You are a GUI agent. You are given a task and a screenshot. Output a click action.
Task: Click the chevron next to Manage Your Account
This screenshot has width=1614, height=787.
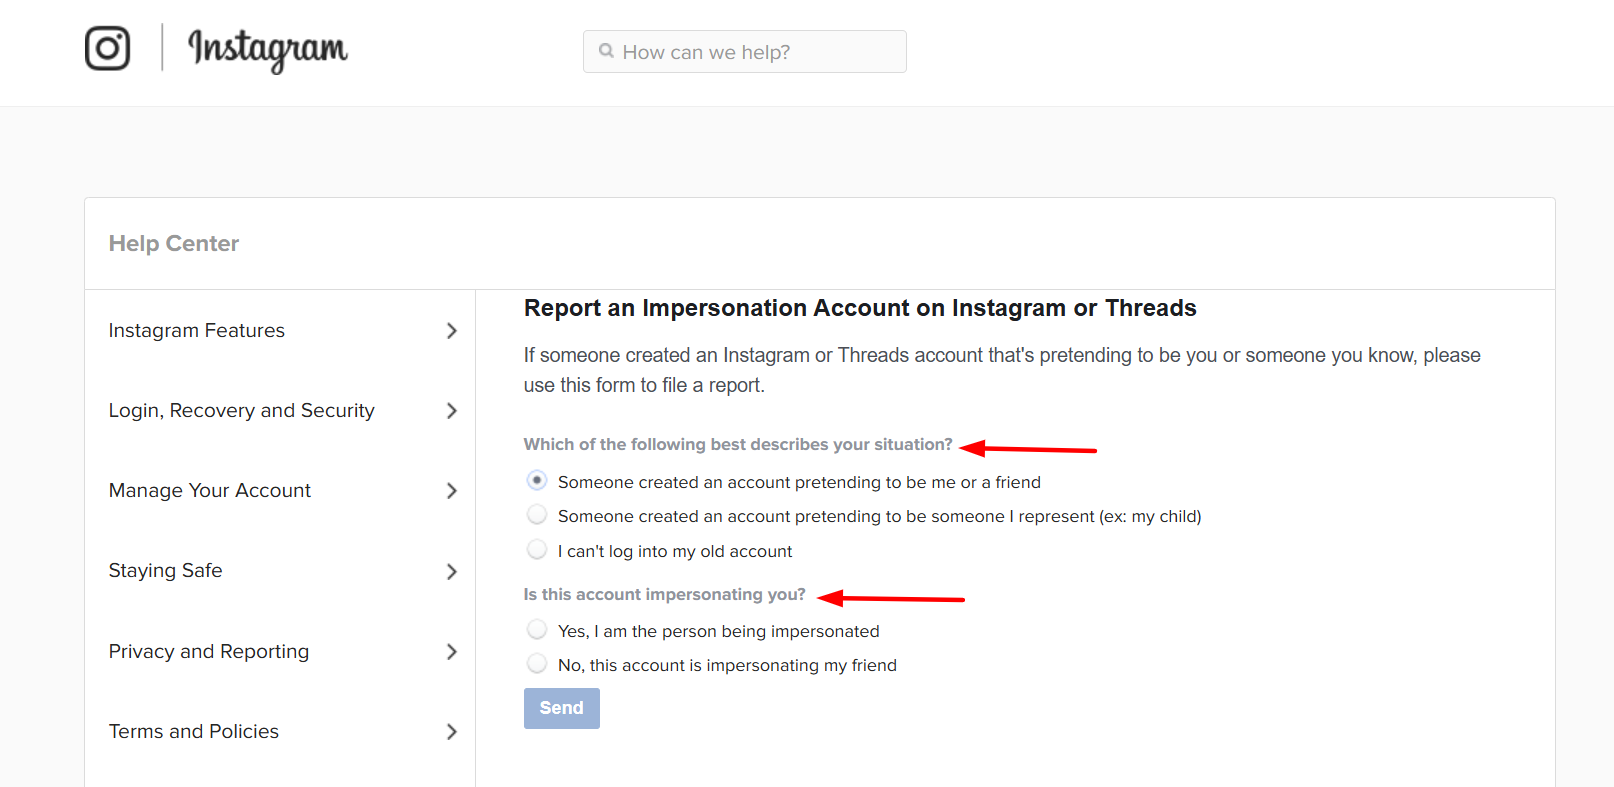click(x=452, y=490)
